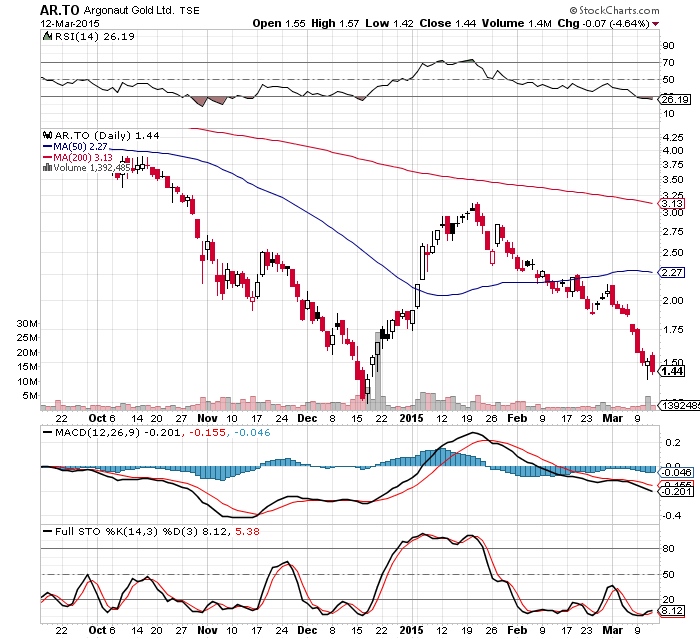Click the Oct 6 label on price chart axis

click(x=102, y=418)
